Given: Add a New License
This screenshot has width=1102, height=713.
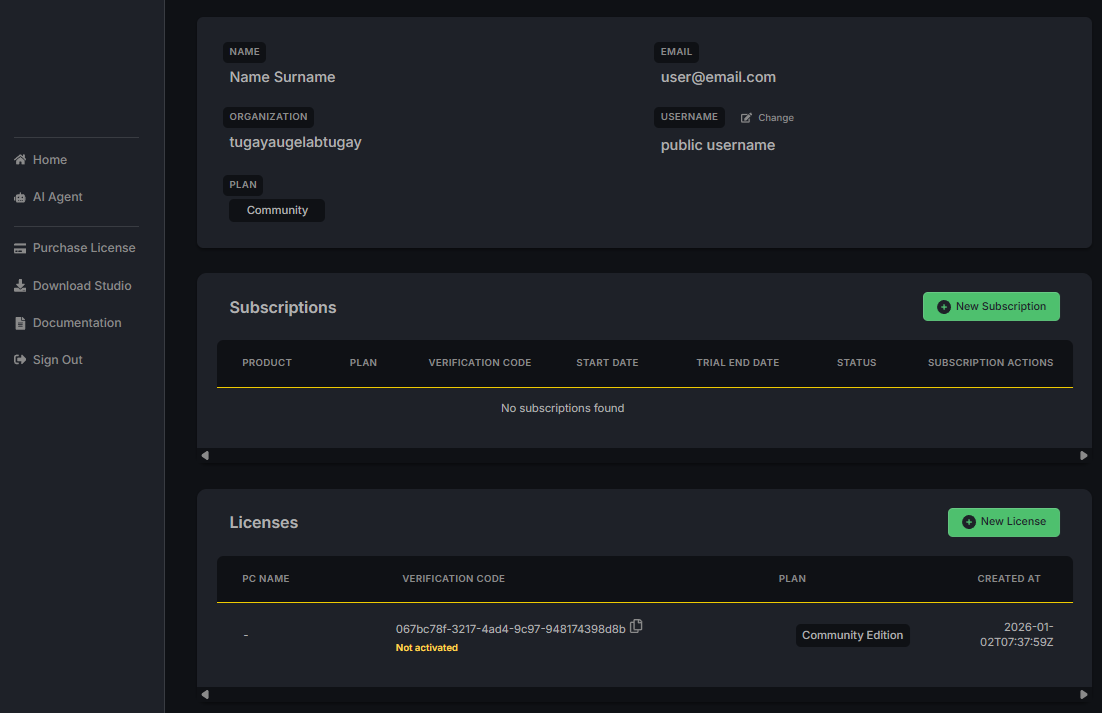Looking at the screenshot, I should pos(1003,522).
